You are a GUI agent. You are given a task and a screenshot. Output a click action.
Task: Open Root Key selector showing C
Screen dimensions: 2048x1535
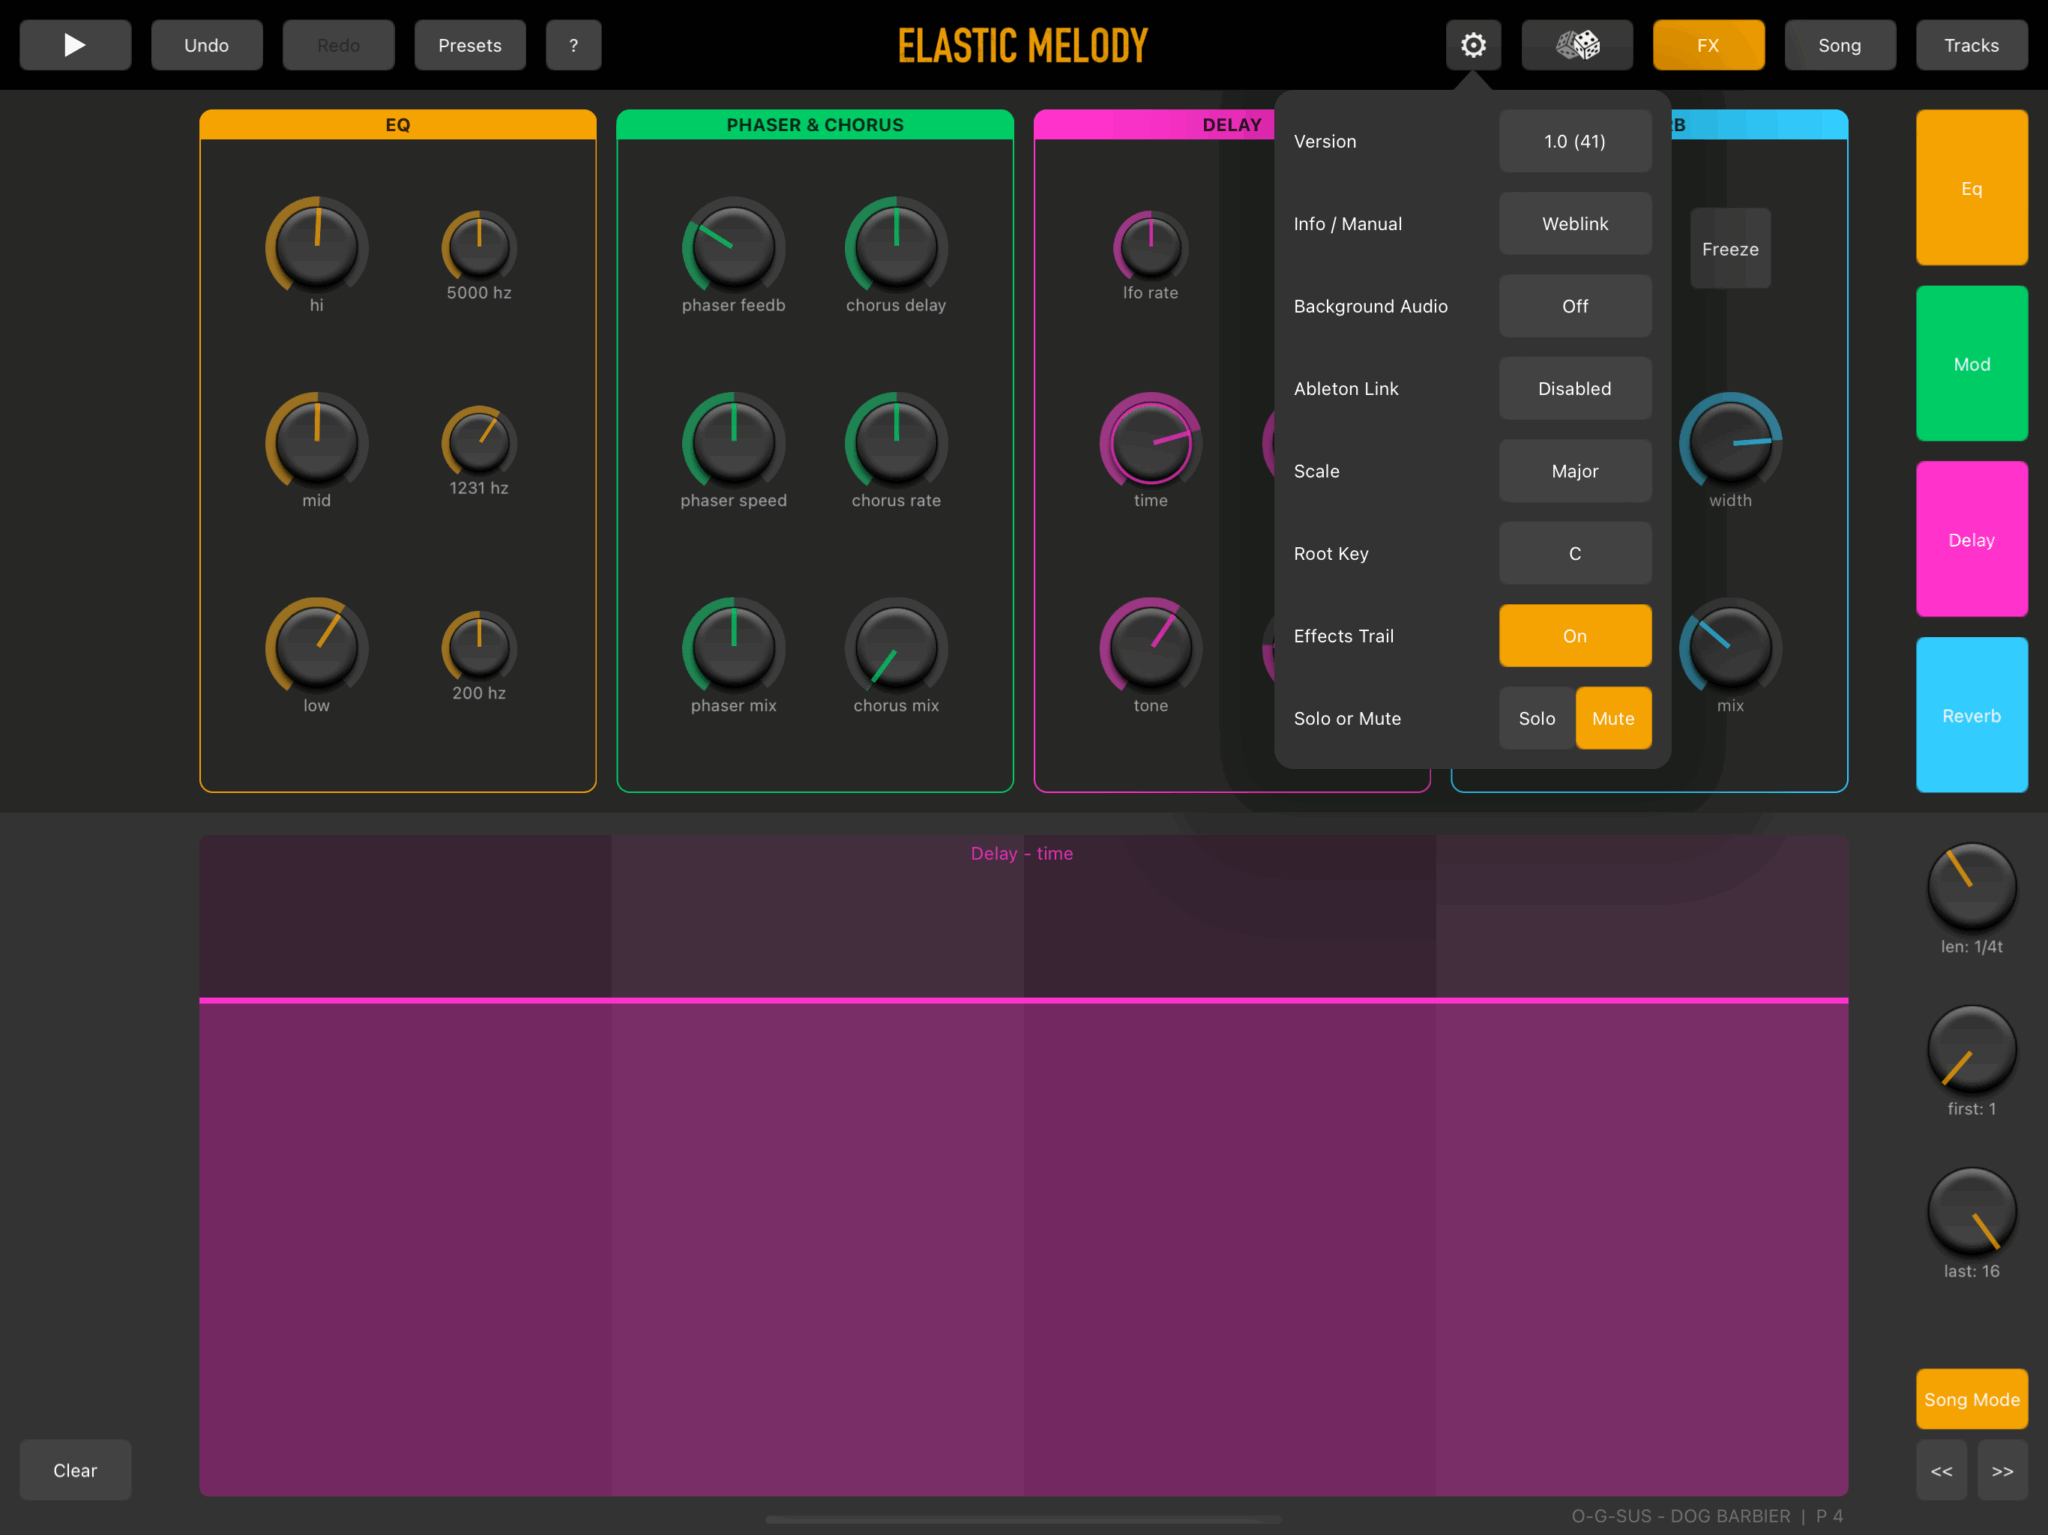[x=1574, y=553]
